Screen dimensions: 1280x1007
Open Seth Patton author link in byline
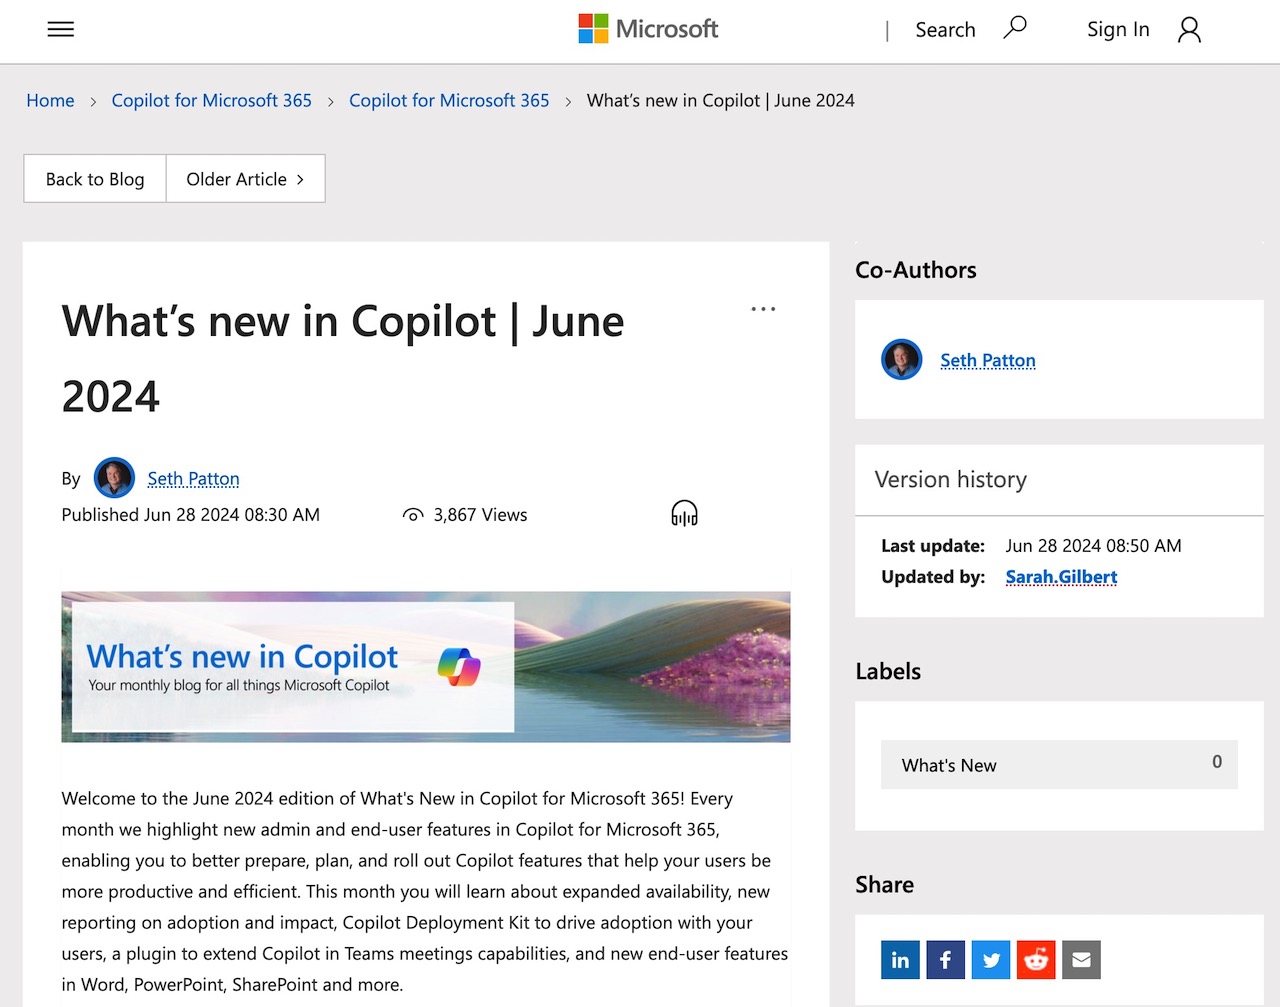(x=194, y=479)
